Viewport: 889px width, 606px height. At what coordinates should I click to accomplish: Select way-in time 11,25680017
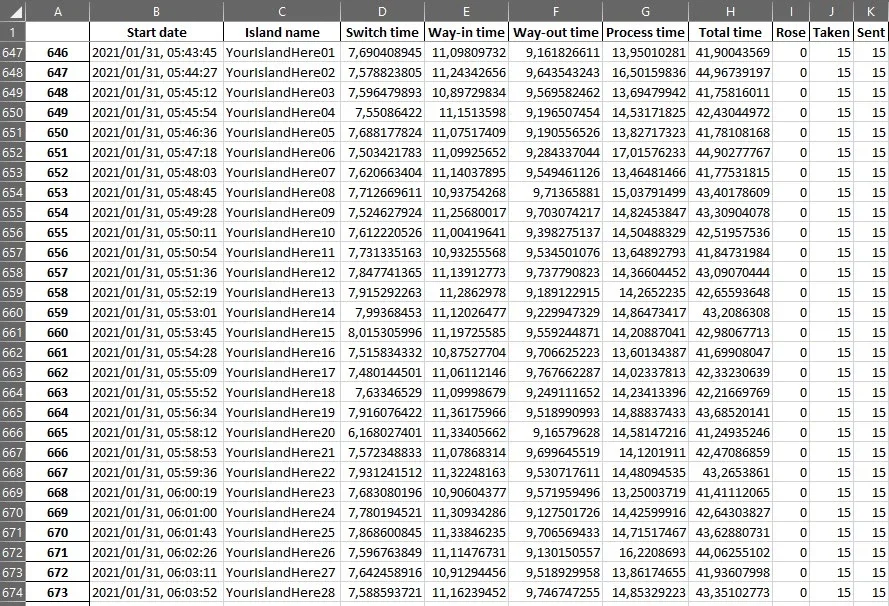pyautogui.click(x=466, y=213)
